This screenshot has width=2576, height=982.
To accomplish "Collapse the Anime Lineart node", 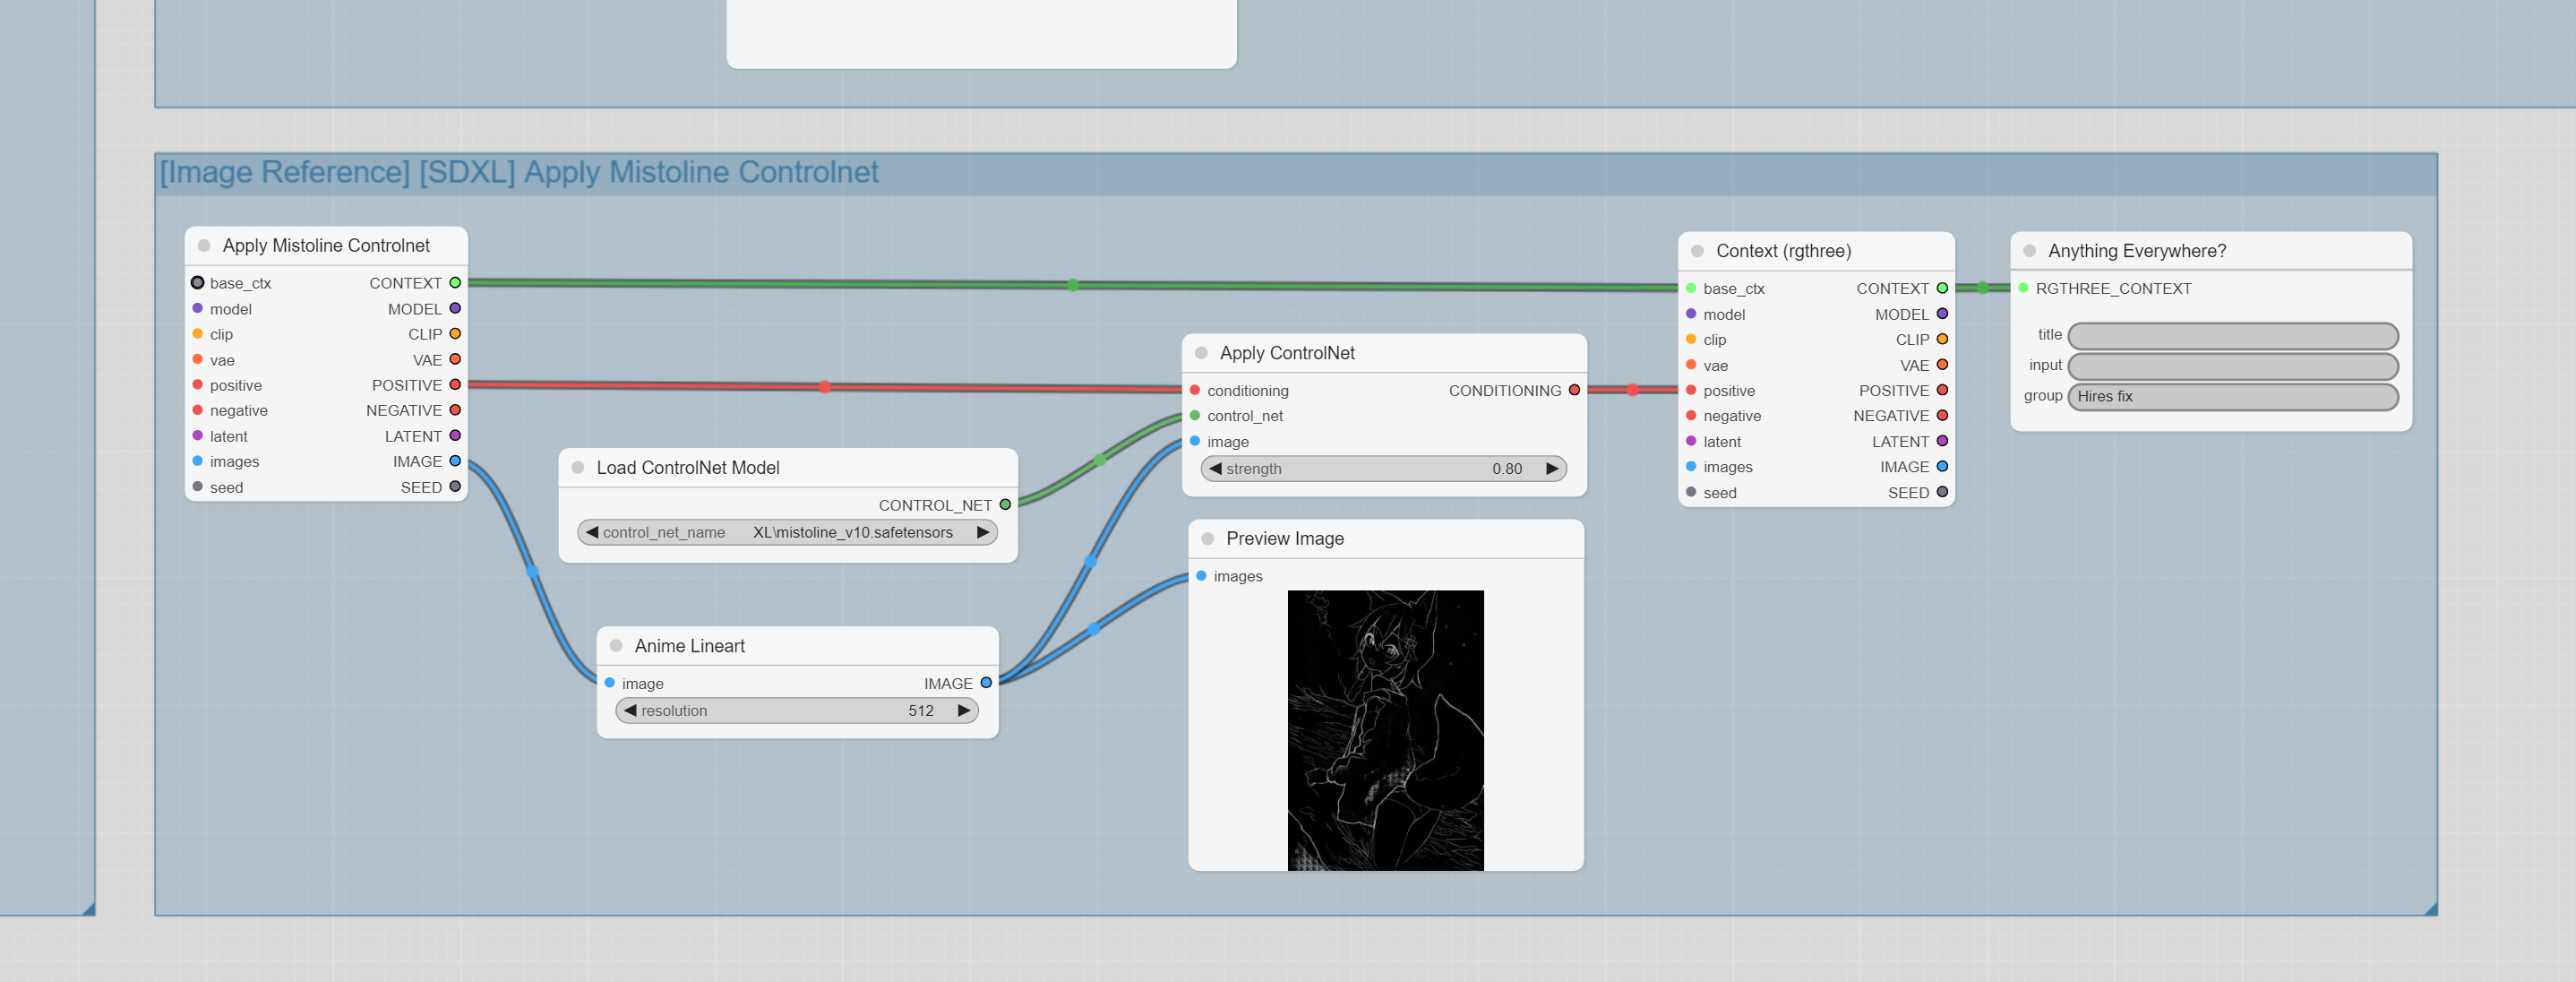I will tap(616, 646).
